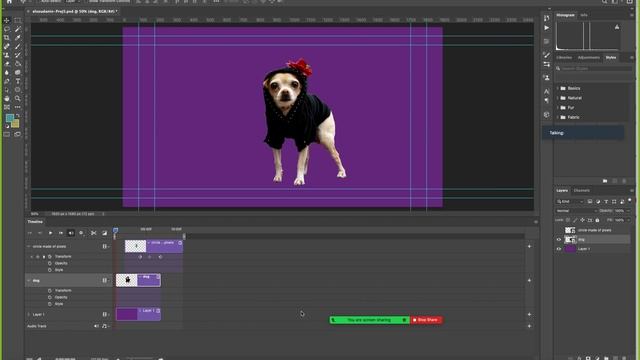Screen dimensions: 640x360
Task: Select the Rectangular Marquee tool
Action: coord(18,20)
